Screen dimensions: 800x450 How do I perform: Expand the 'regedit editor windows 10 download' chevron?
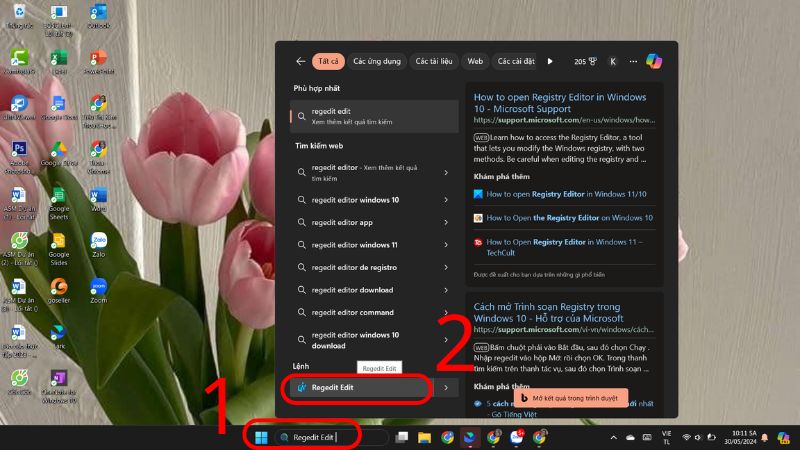pyautogui.click(x=446, y=340)
